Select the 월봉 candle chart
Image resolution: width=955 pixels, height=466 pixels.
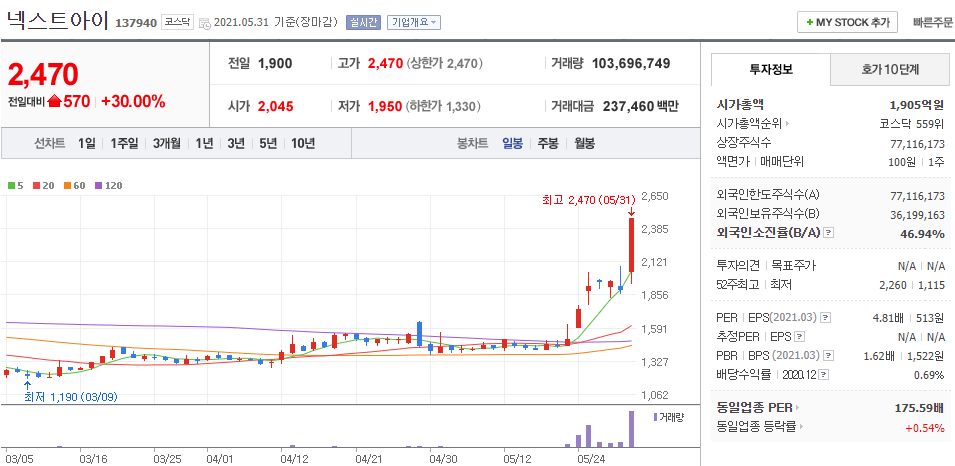(585, 144)
